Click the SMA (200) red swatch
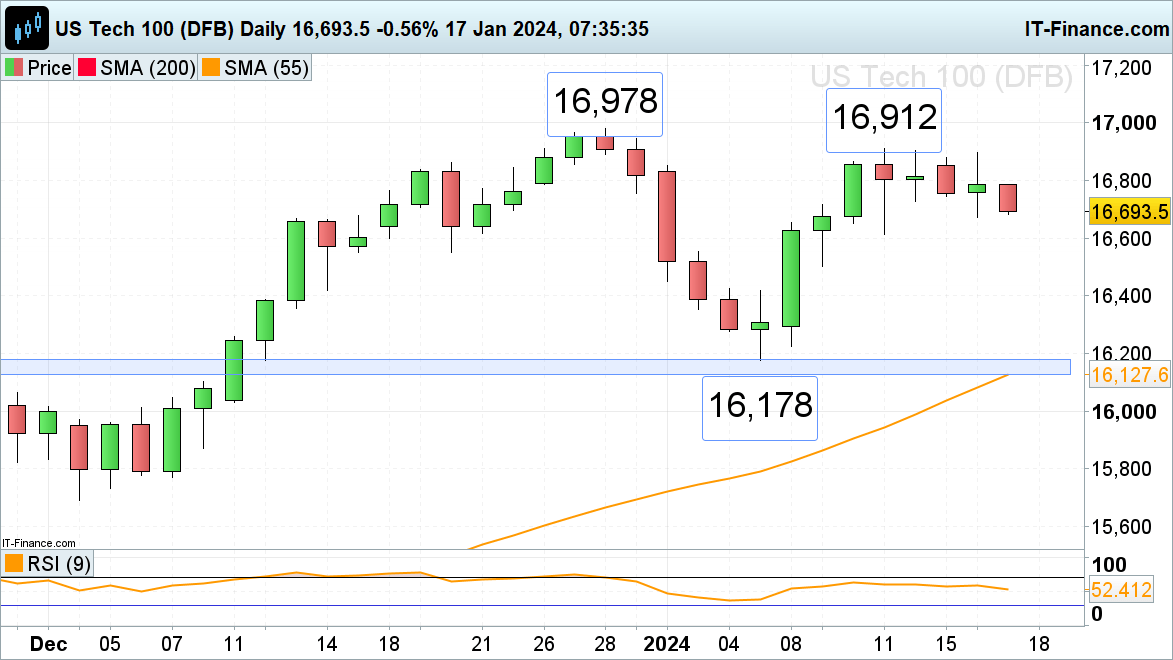Viewport: 1173px width, 660px height. pos(87,68)
